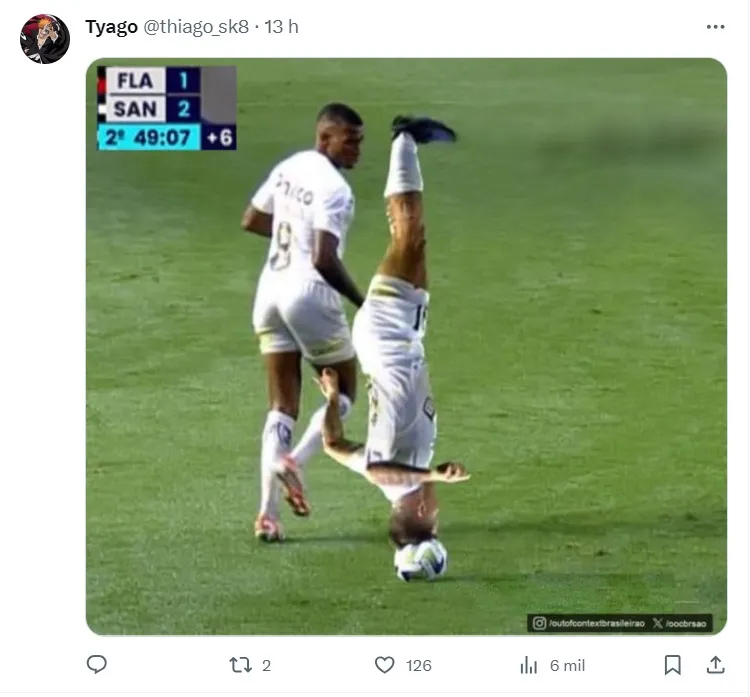Reply to Tyago's post
The width and height of the screenshot is (750, 697).
pos(97,665)
